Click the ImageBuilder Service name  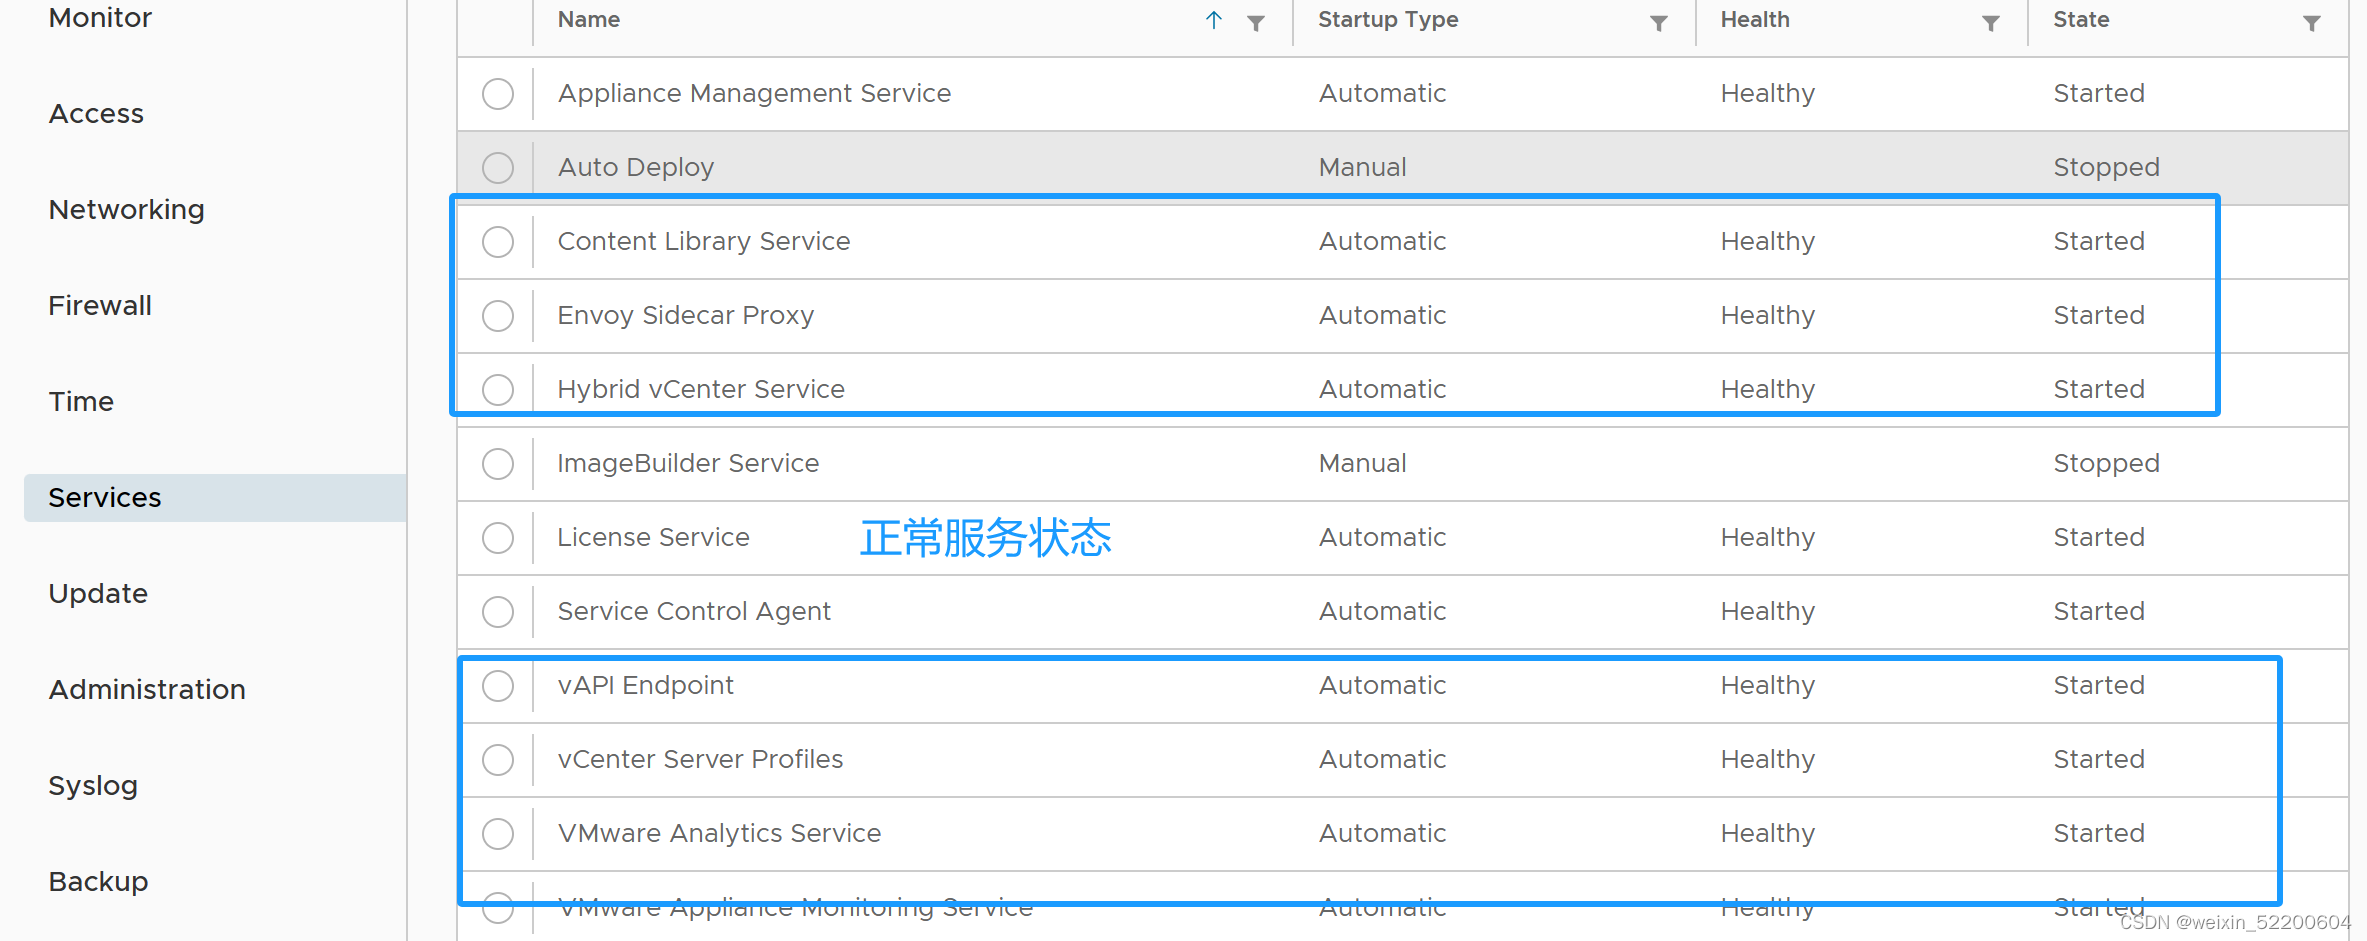[x=688, y=464]
